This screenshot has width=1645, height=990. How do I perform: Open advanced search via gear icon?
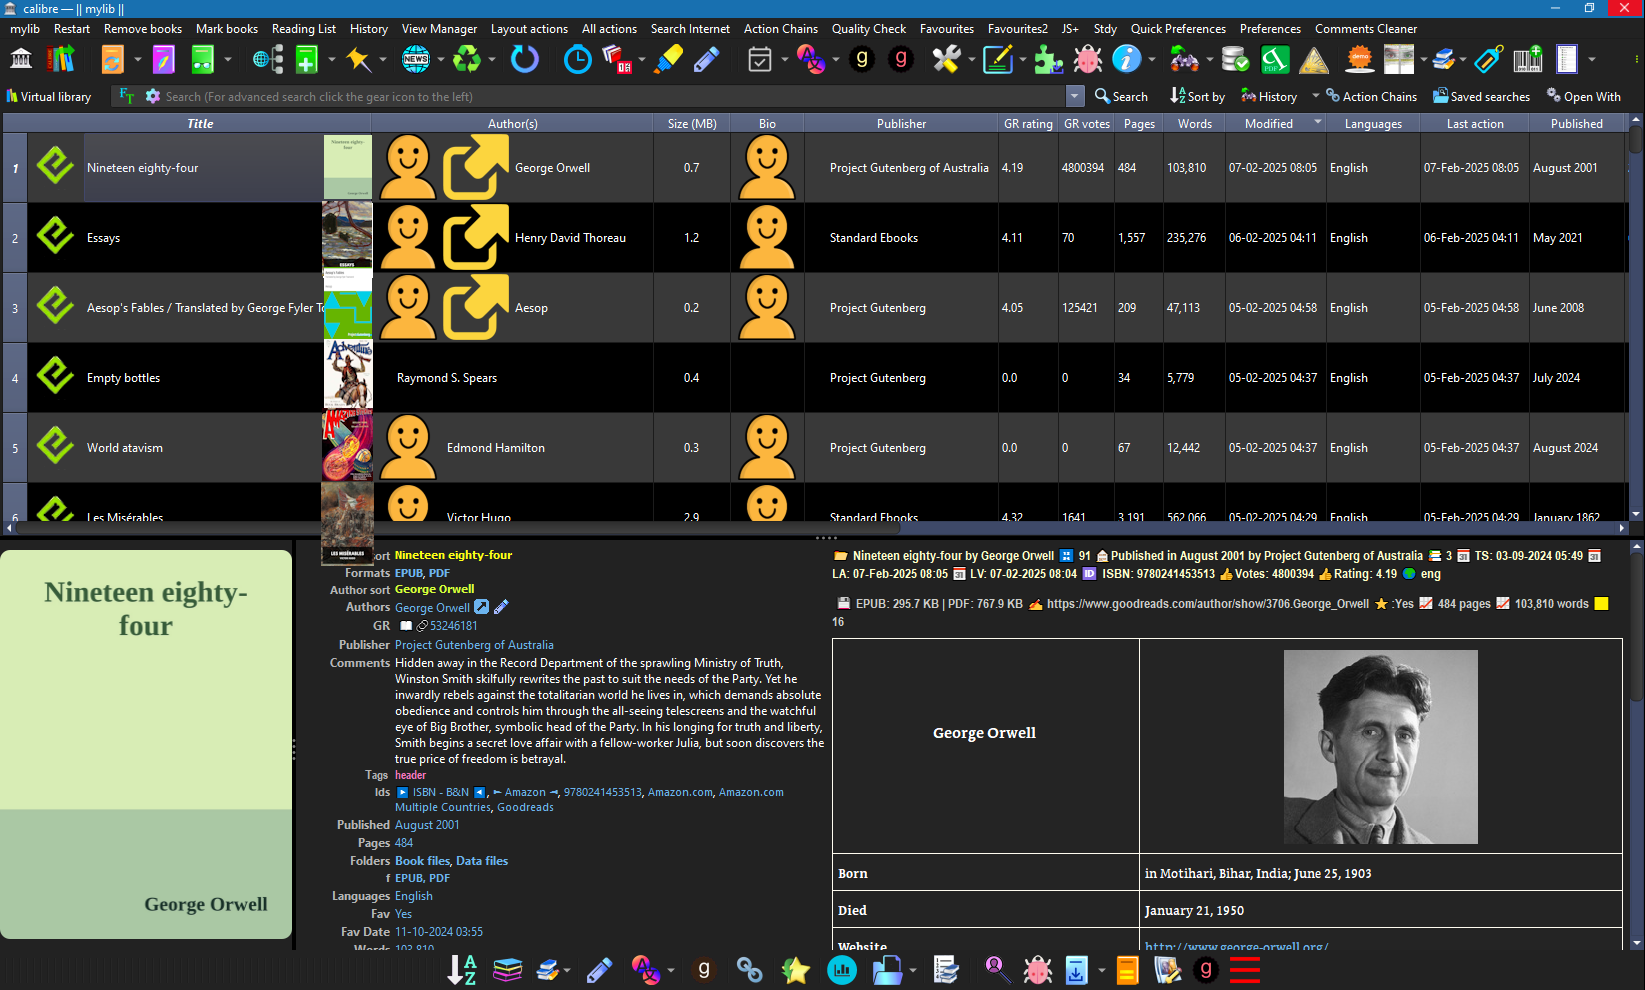[153, 96]
